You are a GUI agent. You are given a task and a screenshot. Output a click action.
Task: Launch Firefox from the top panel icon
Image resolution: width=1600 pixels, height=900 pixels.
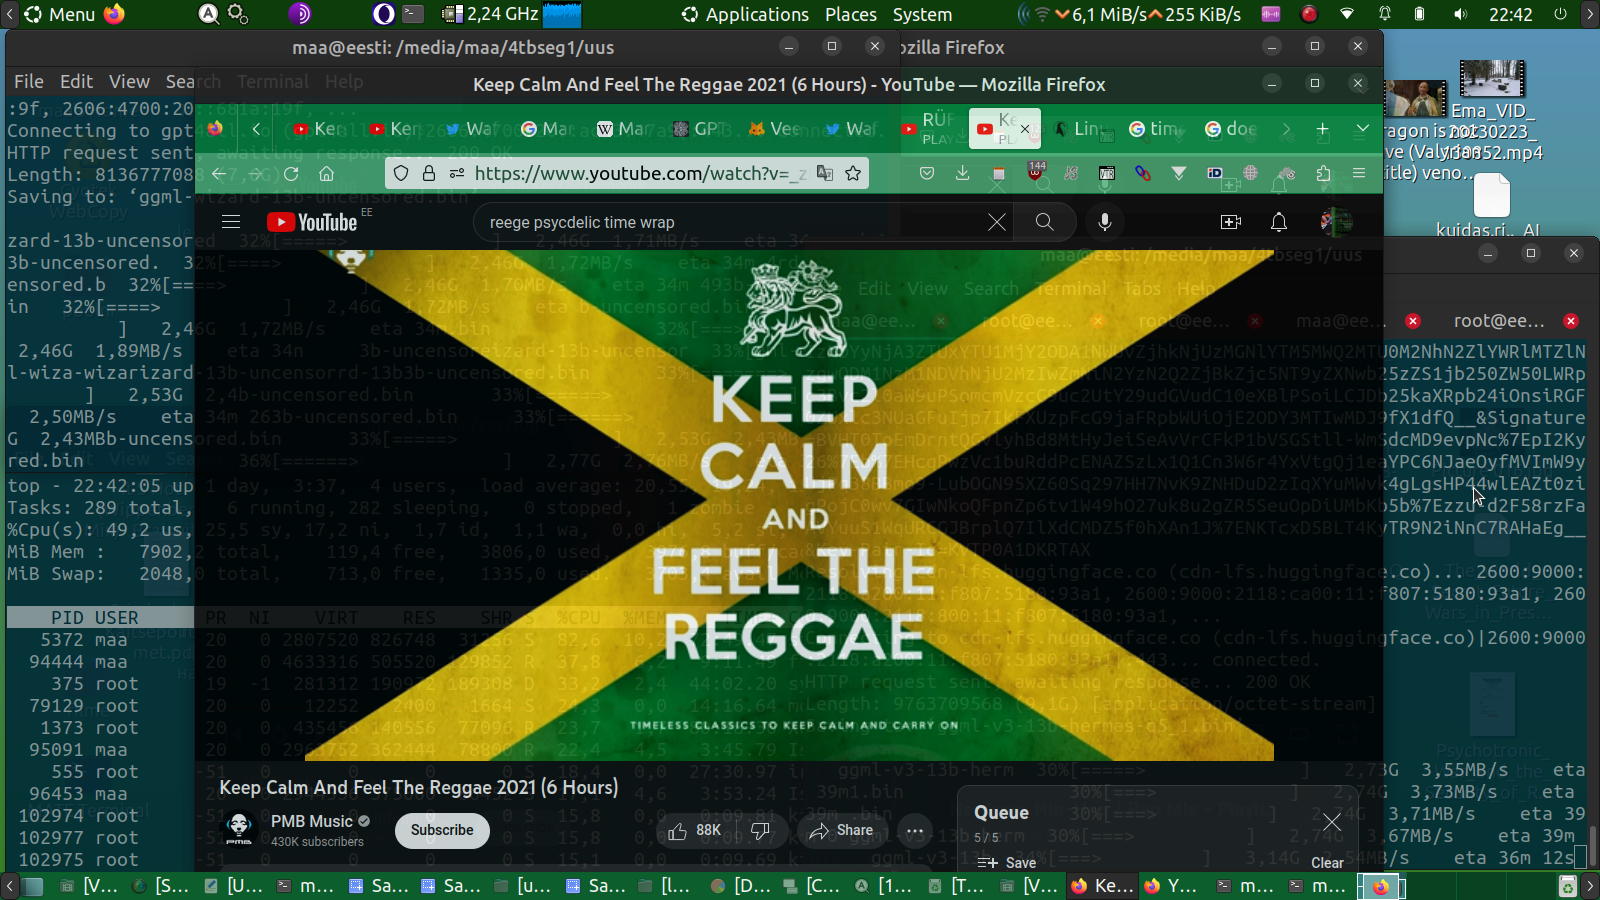click(x=115, y=14)
